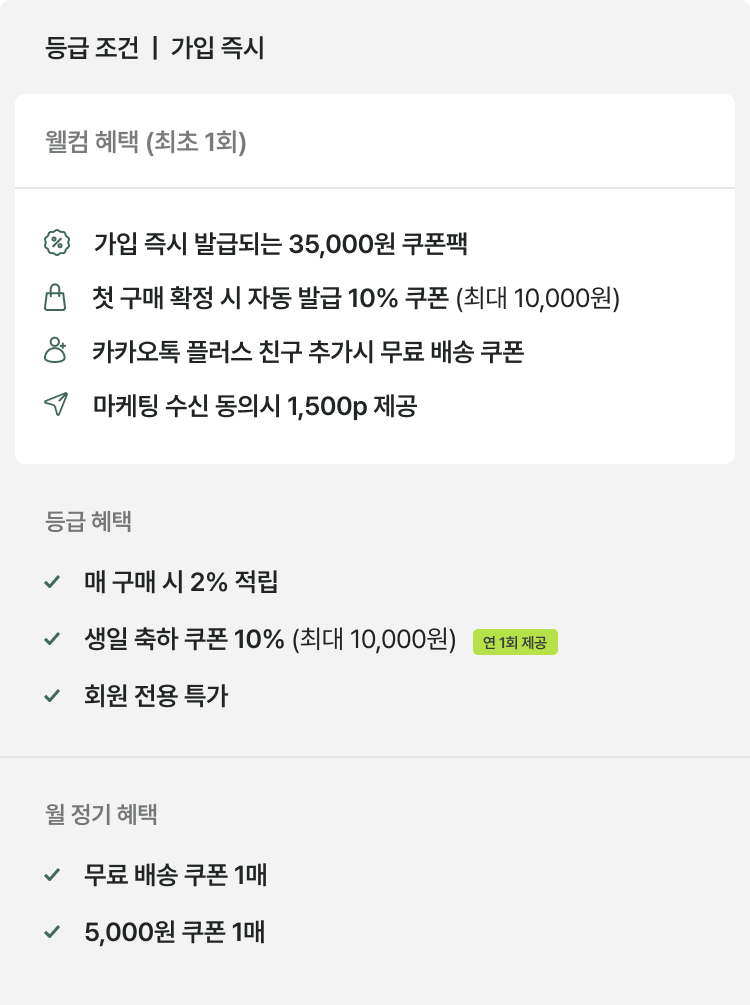Viewport: 750px width, 1005px height.
Task: Select the 35,000원 쿠폰팩 benefit text
Action: [281, 243]
